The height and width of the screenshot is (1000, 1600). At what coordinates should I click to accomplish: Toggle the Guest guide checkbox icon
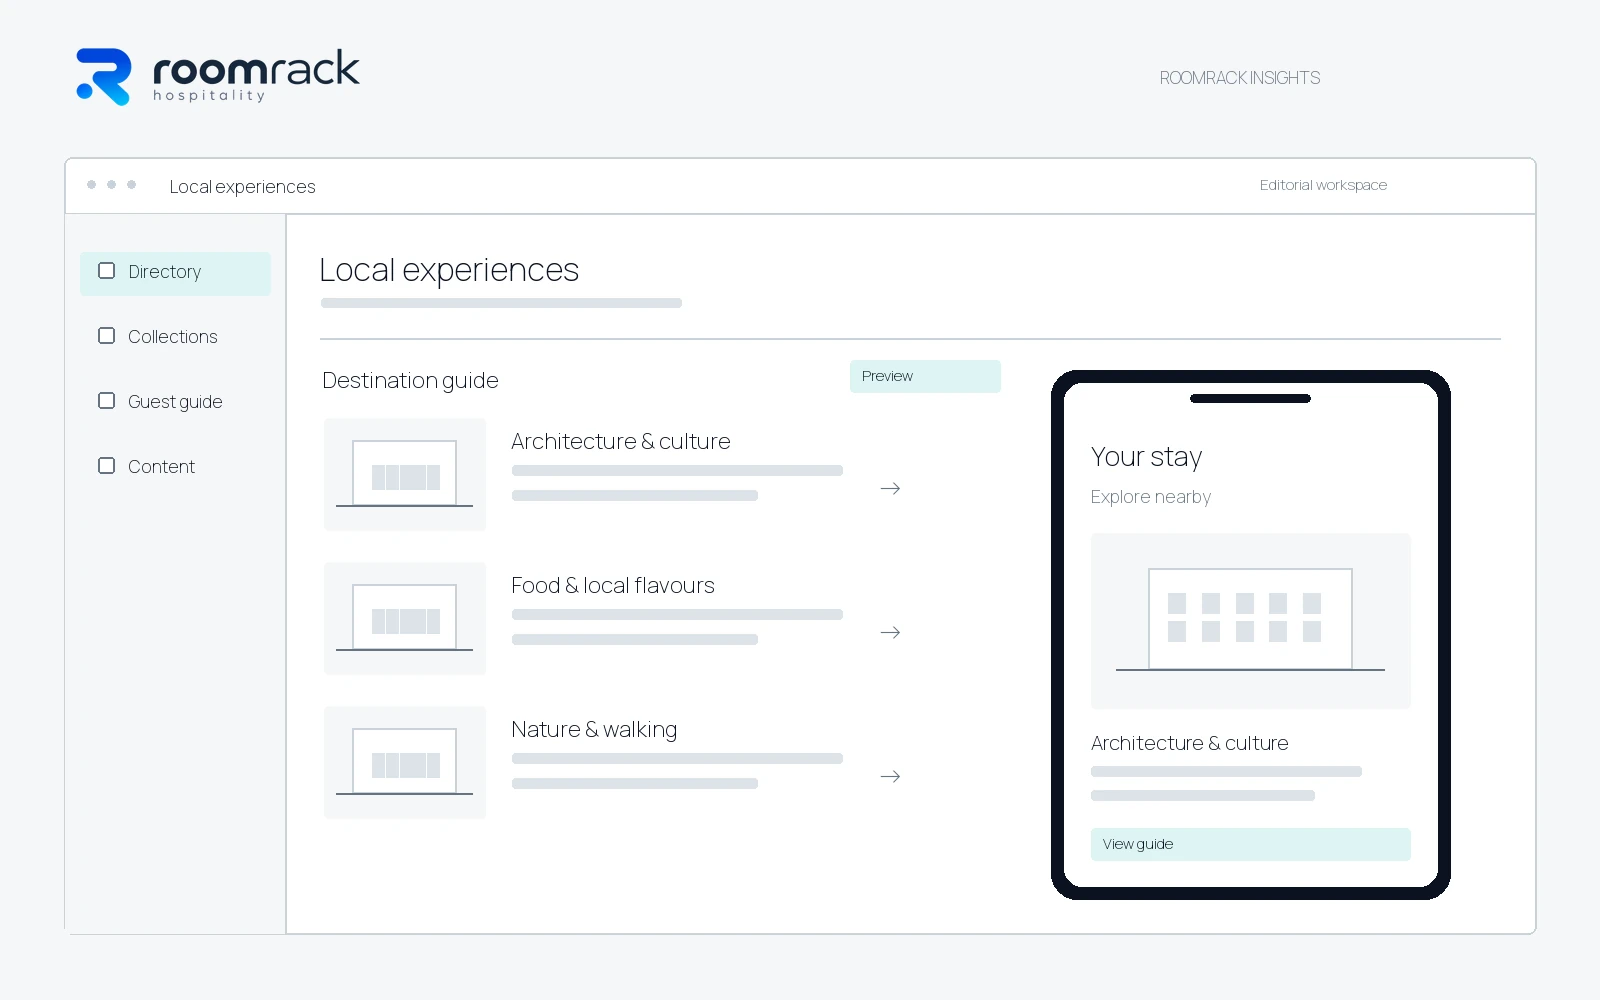(x=106, y=401)
